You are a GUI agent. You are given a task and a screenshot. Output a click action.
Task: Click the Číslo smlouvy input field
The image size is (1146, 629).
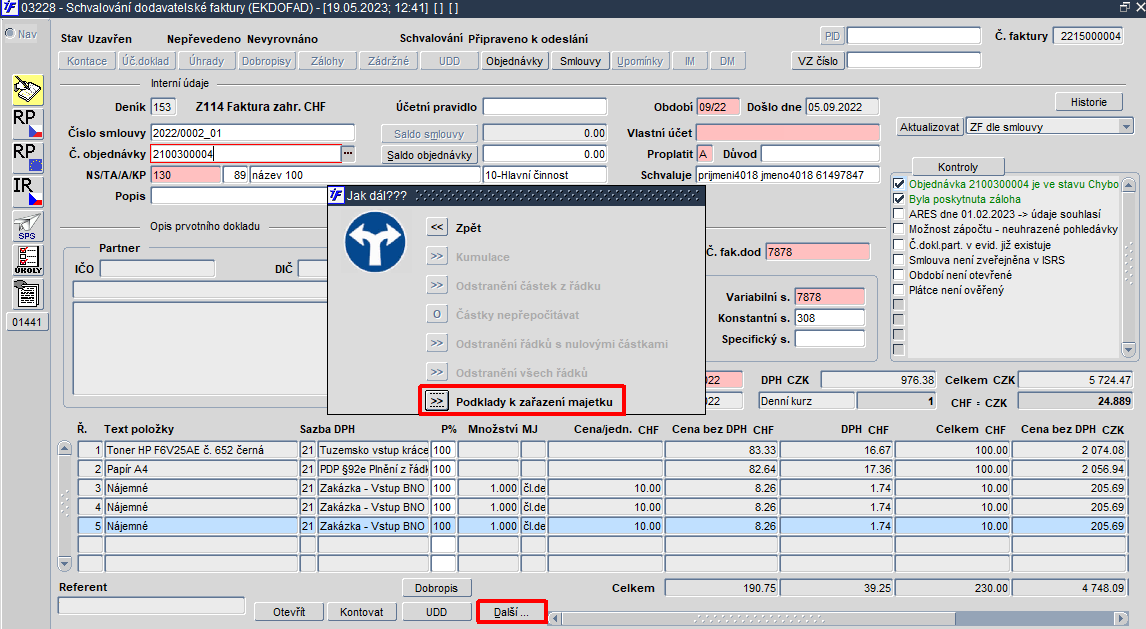[253, 133]
